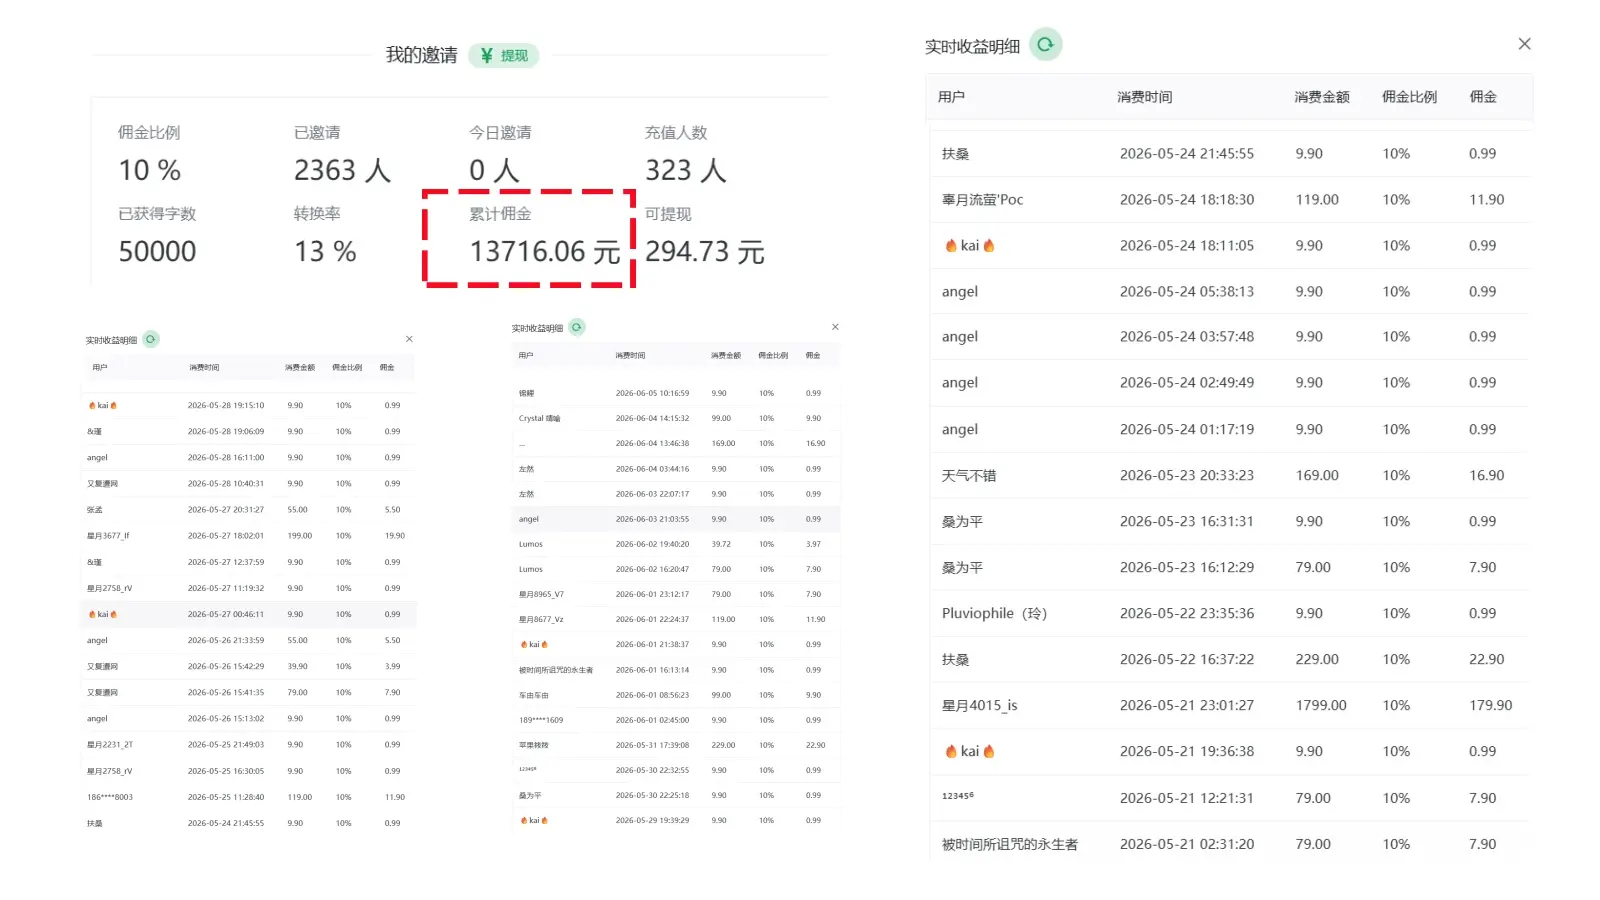
Task: Click the 2363 人 invited count
Action: pos(342,170)
